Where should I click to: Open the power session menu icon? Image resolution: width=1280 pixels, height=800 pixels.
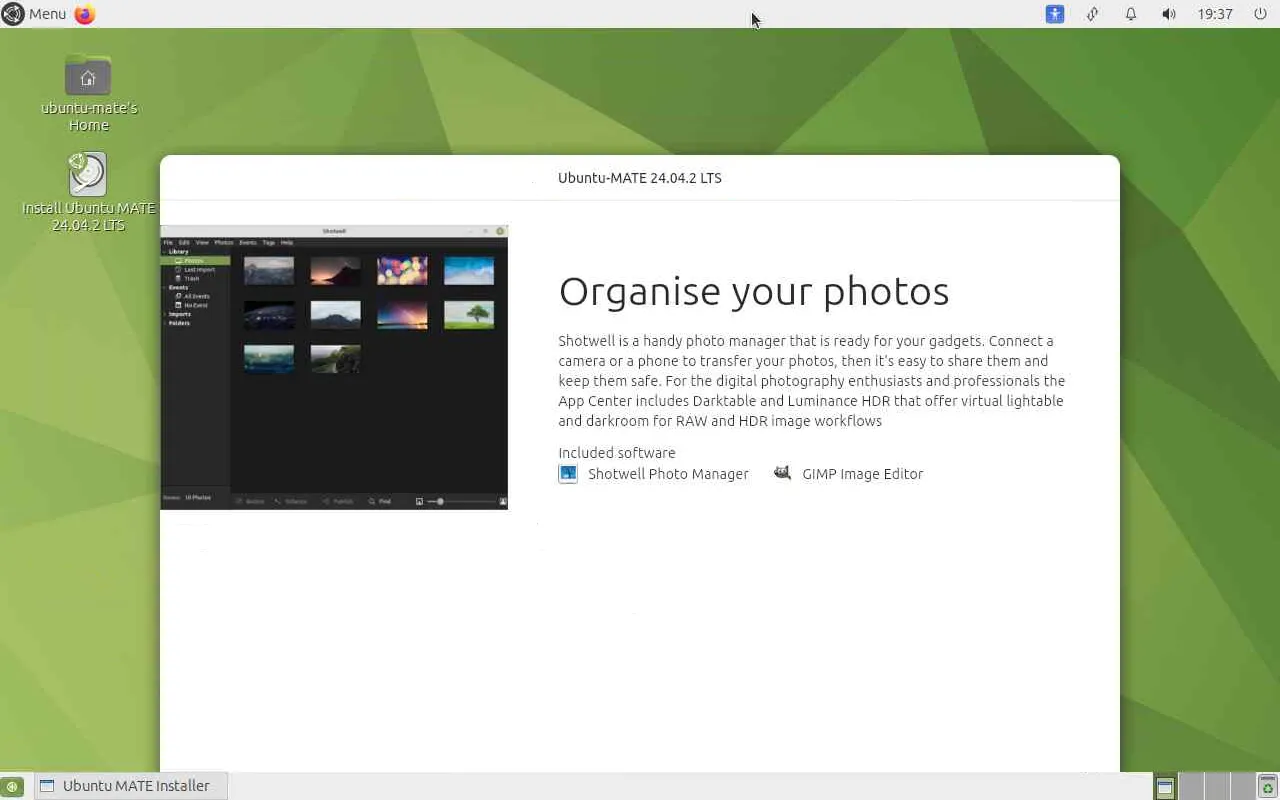click(1260, 14)
